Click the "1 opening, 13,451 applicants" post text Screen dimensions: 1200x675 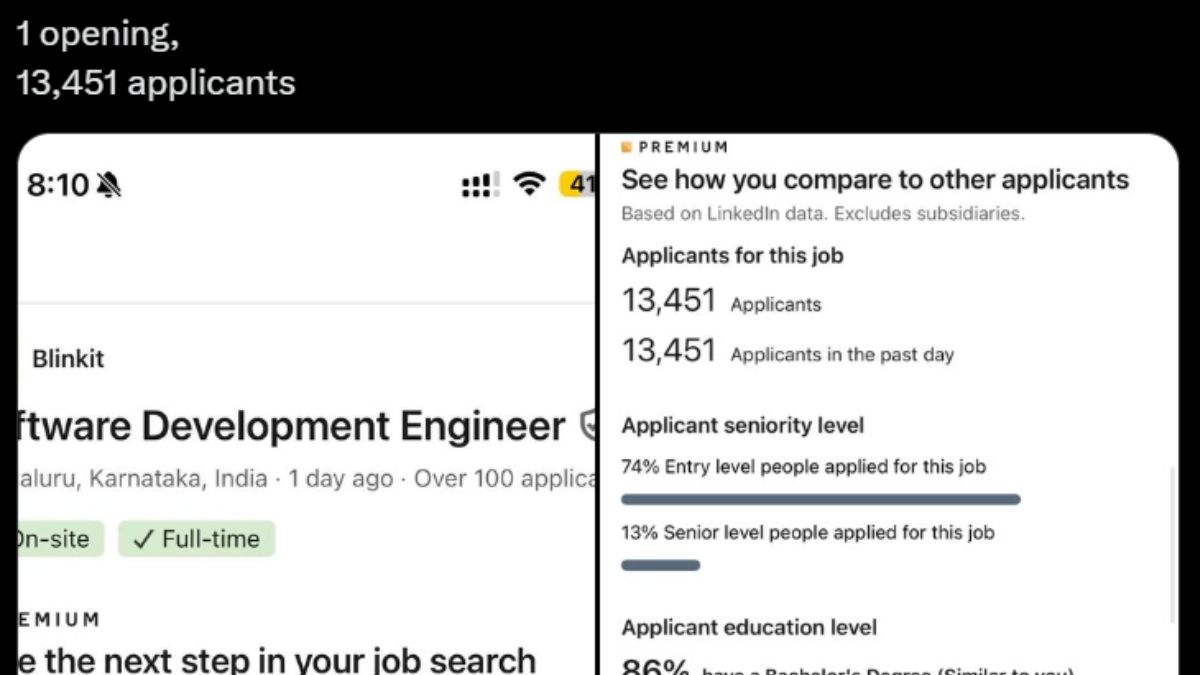click(155, 58)
